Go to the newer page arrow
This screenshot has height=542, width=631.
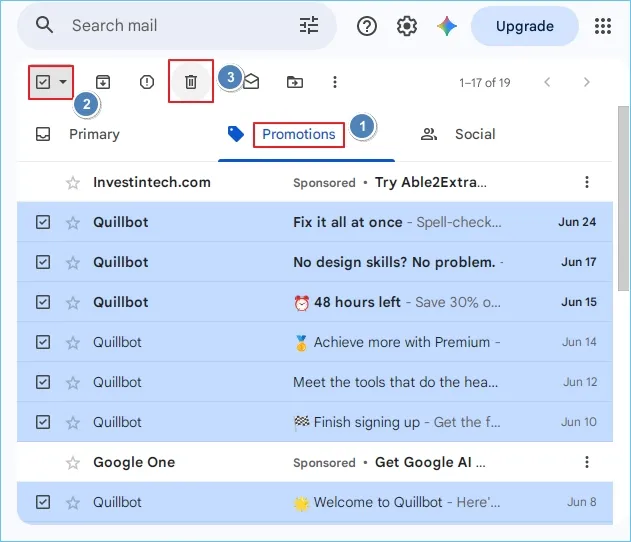(547, 82)
